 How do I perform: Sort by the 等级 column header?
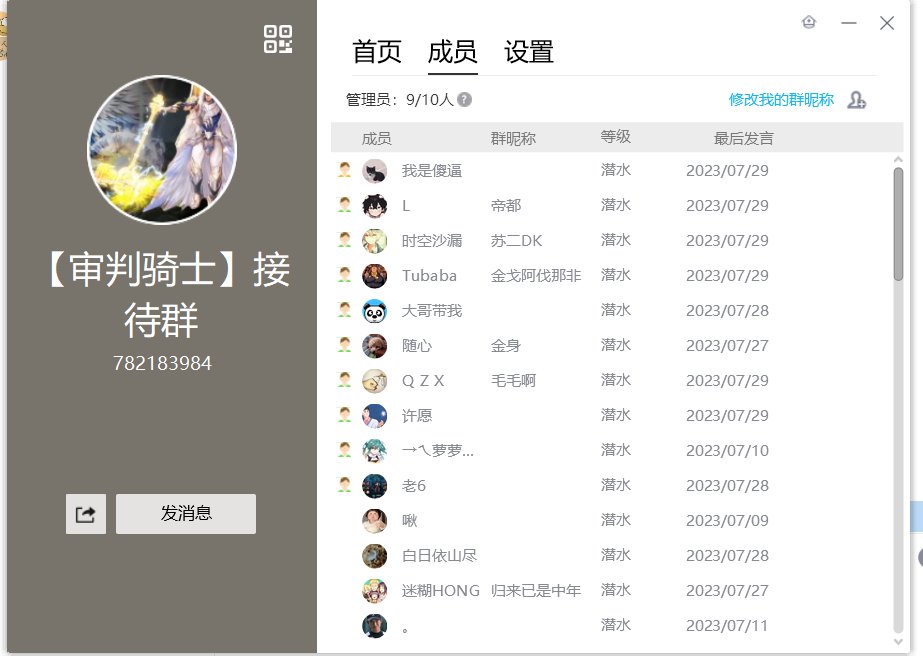[x=616, y=137]
